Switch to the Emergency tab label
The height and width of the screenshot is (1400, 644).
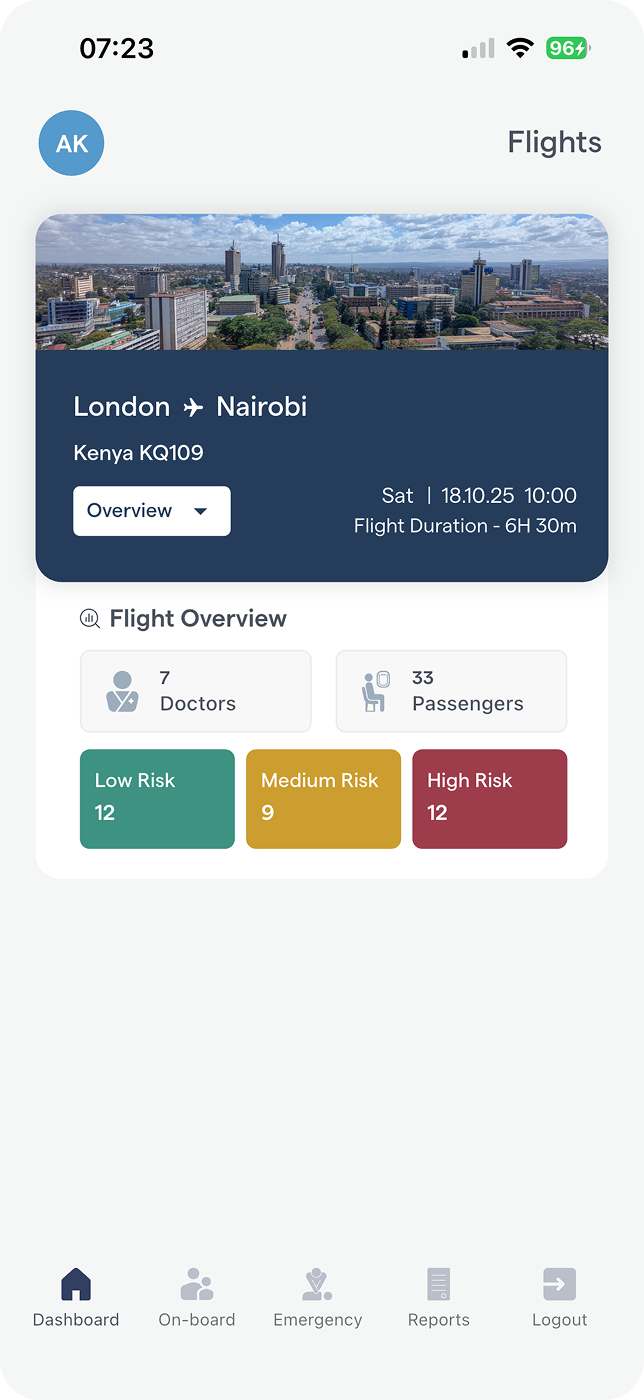click(317, 1320)
